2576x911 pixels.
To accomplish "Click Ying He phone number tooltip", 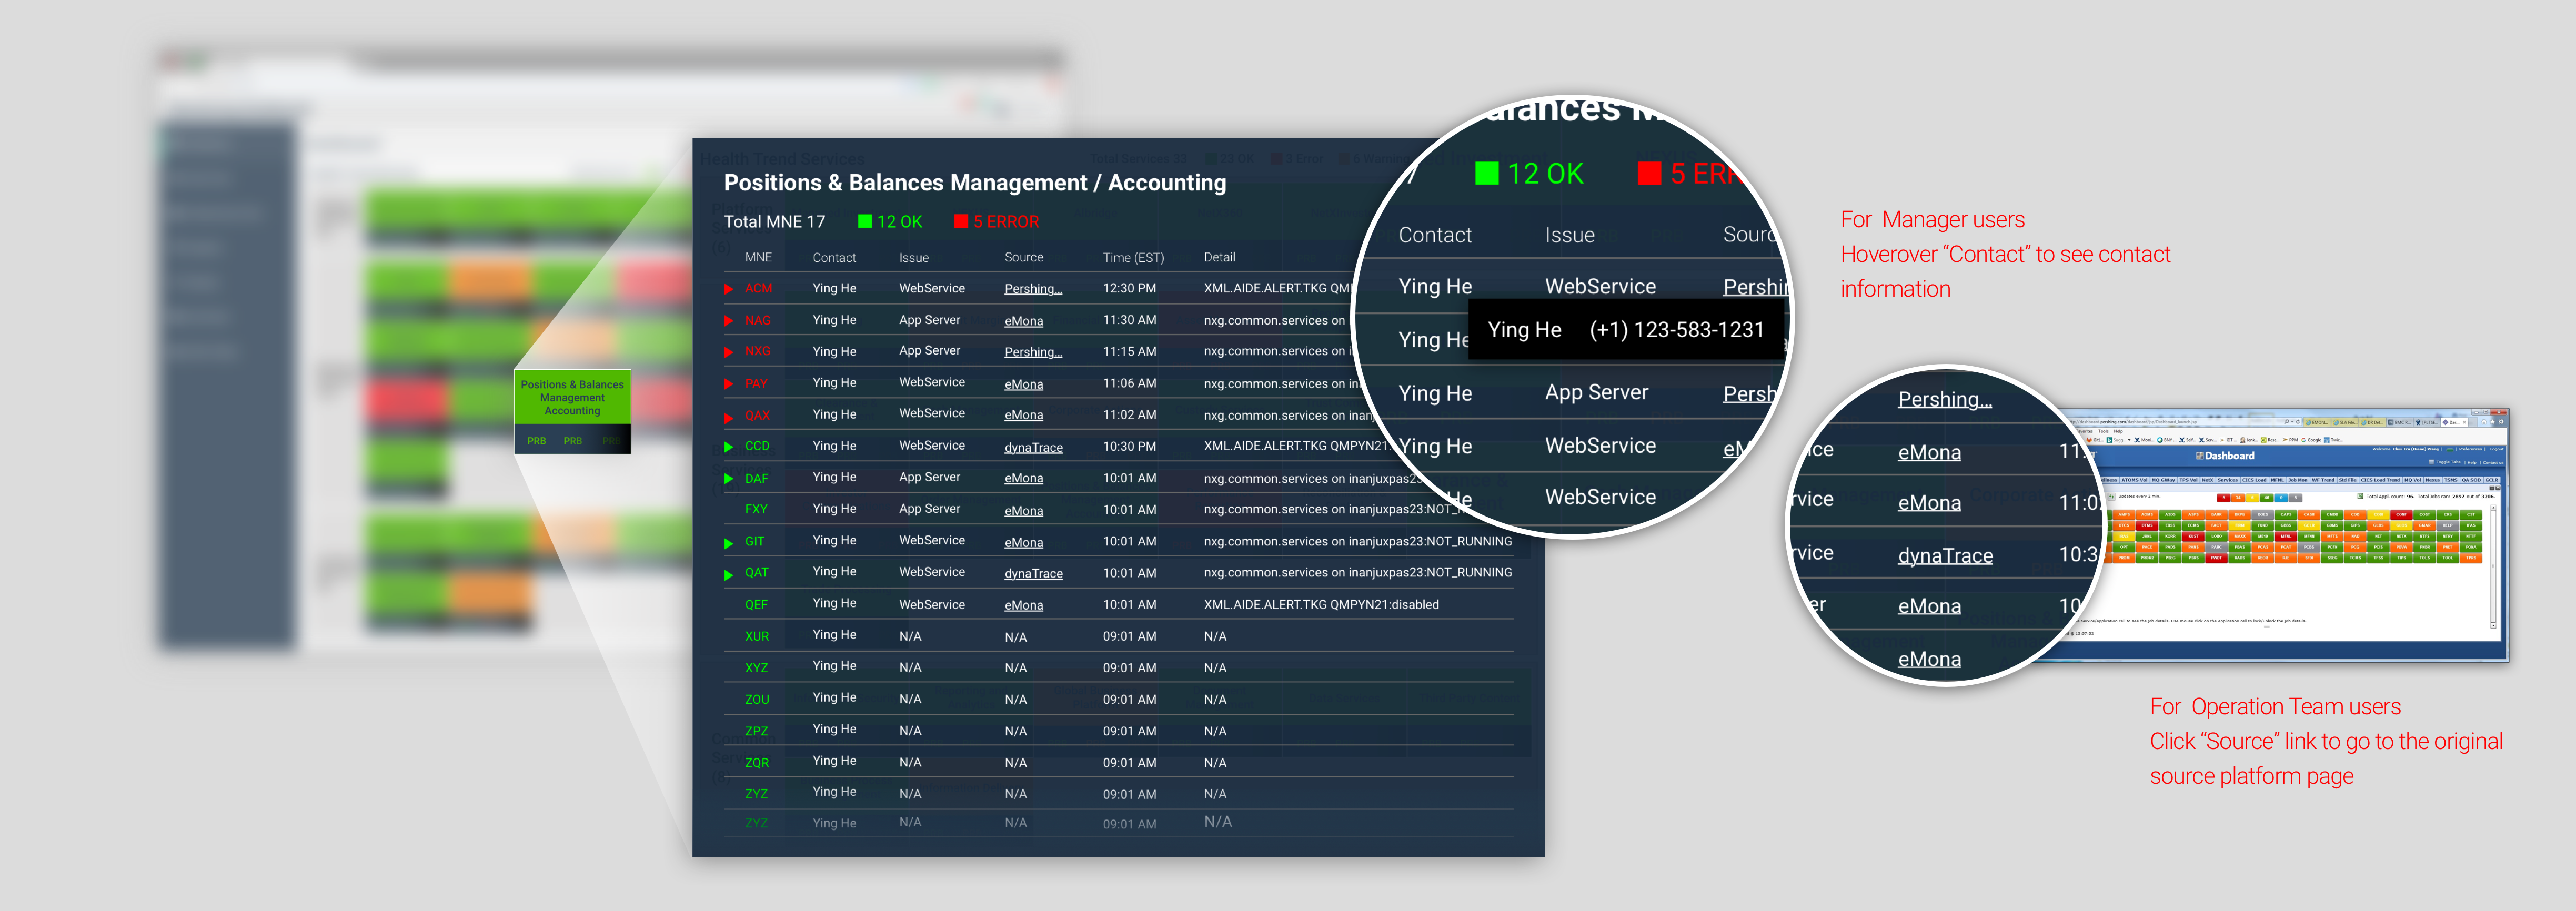I will click(x=1626, y=330).
